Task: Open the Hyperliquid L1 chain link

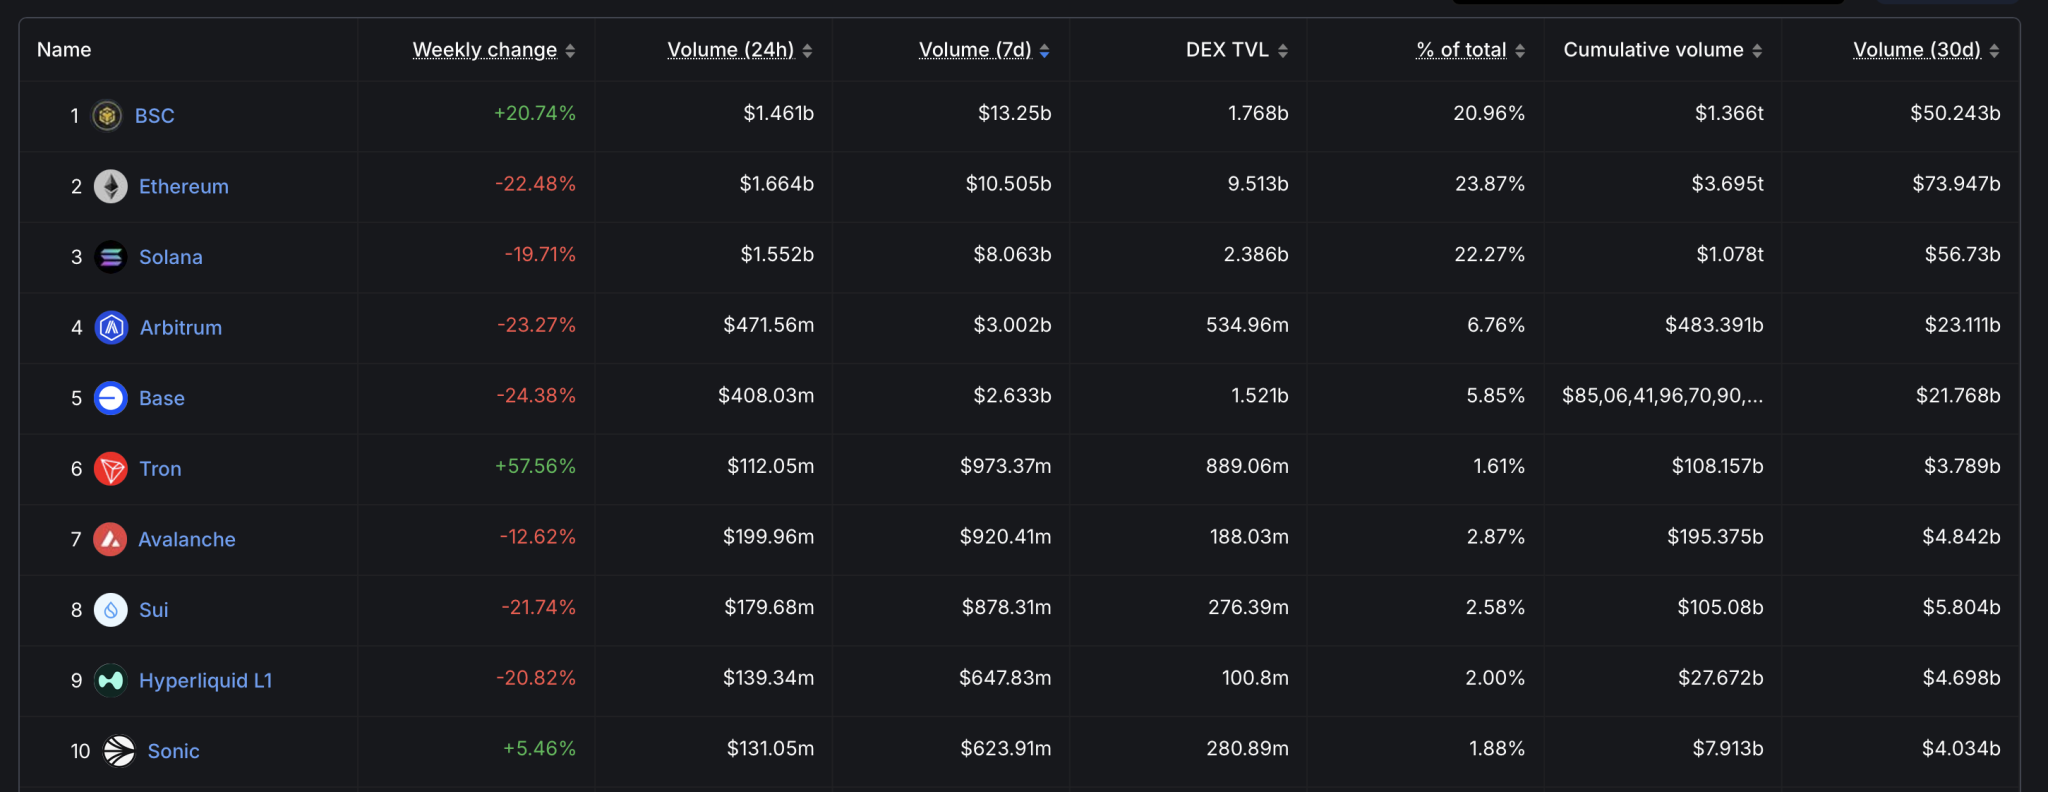Action: click(x=205, y=680)
